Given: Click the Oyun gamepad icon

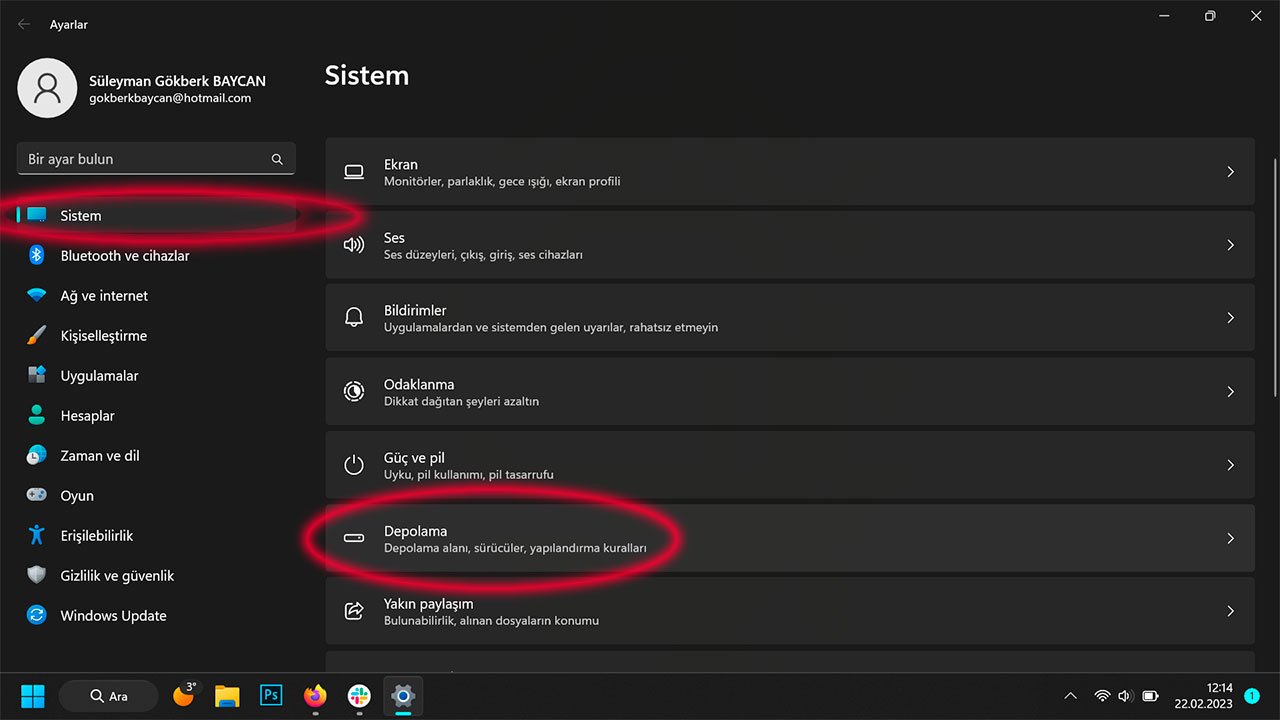Looking at the screenshot, I should click(x=37, y=495).
